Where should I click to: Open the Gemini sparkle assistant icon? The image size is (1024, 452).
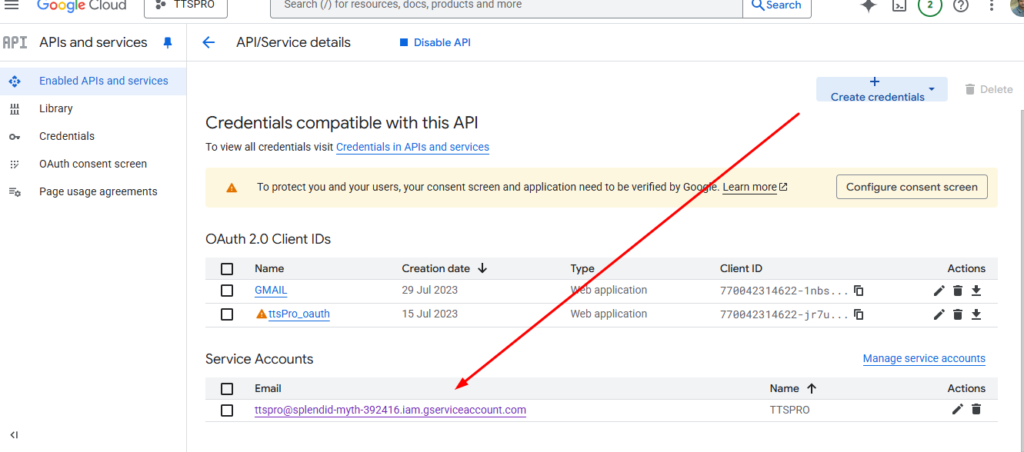point(868,5)
